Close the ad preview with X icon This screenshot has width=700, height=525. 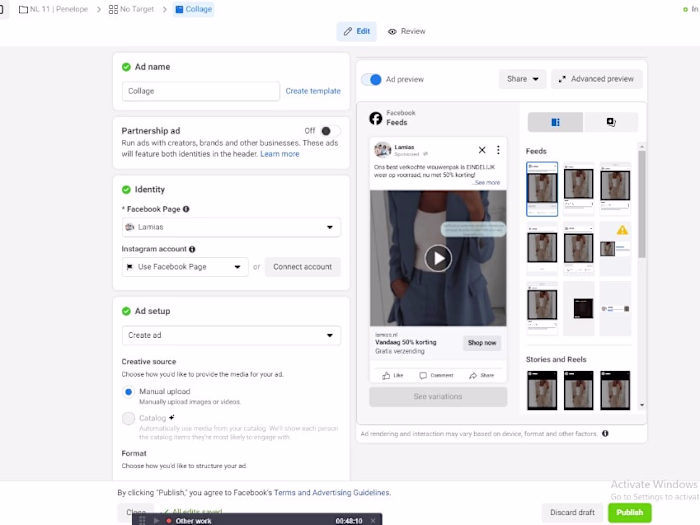click(x=482, y=150)
